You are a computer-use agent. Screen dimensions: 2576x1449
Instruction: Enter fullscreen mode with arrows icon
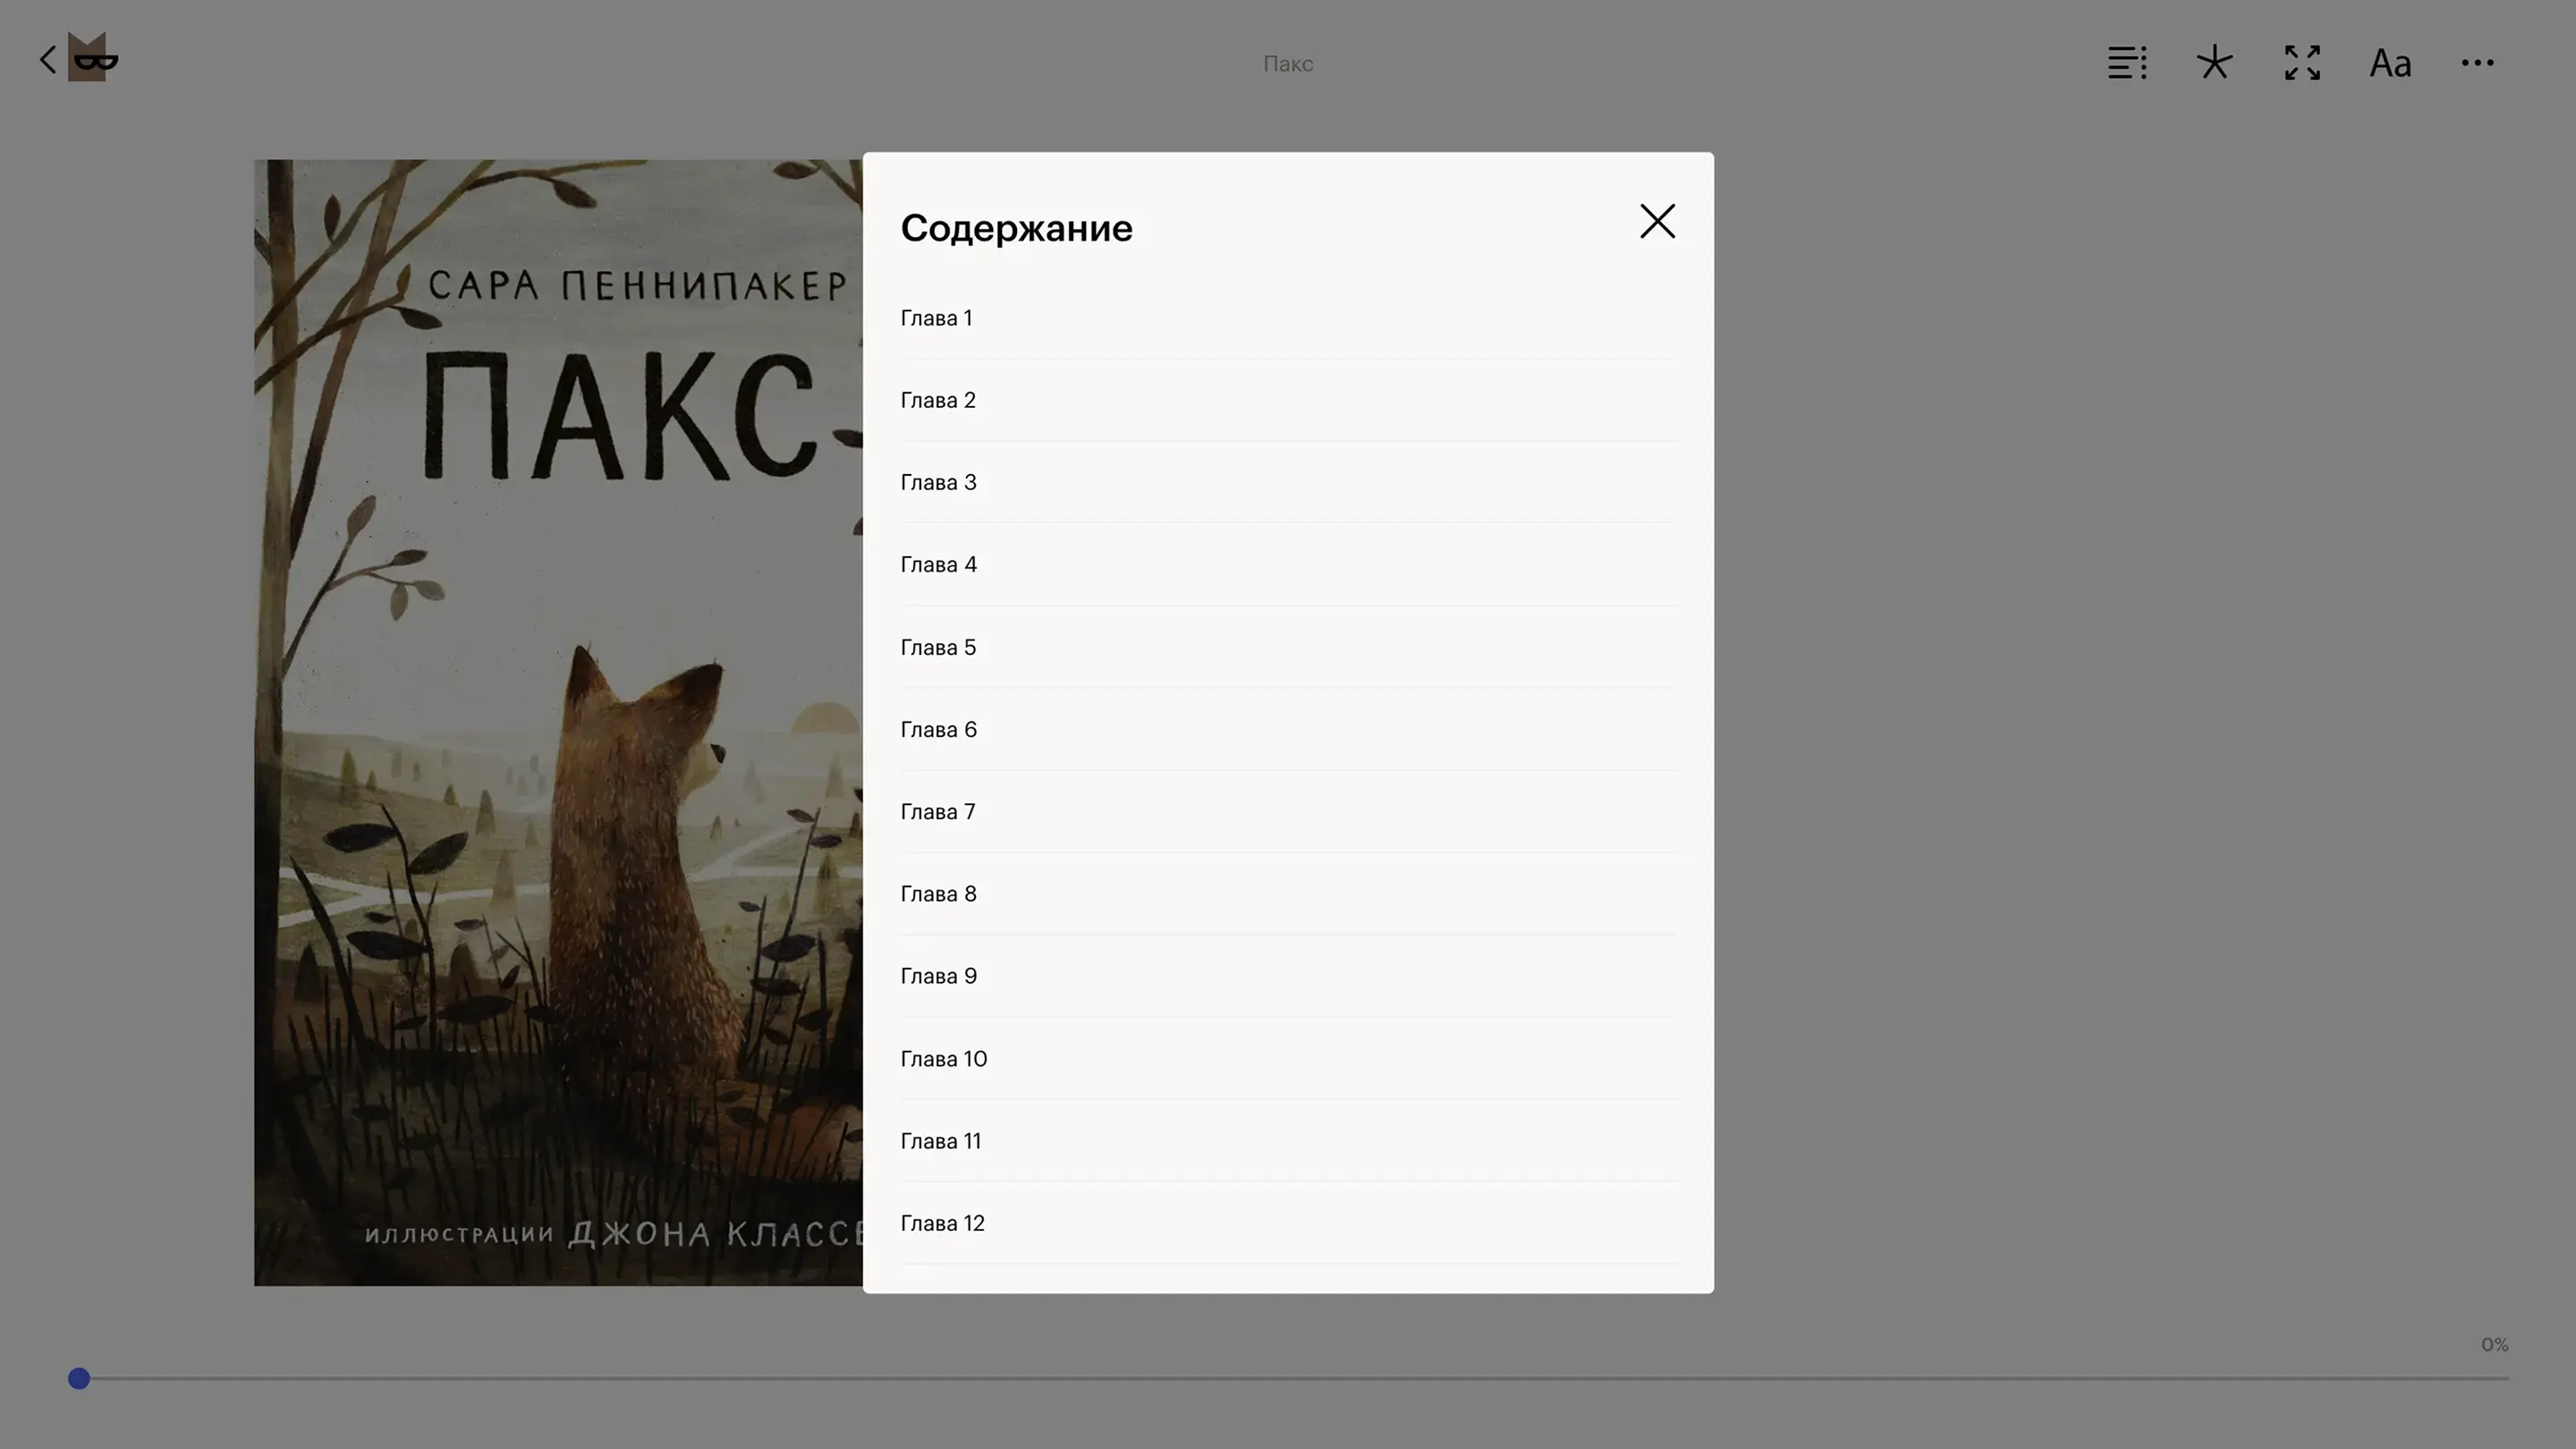click(x=2302, y=63)
